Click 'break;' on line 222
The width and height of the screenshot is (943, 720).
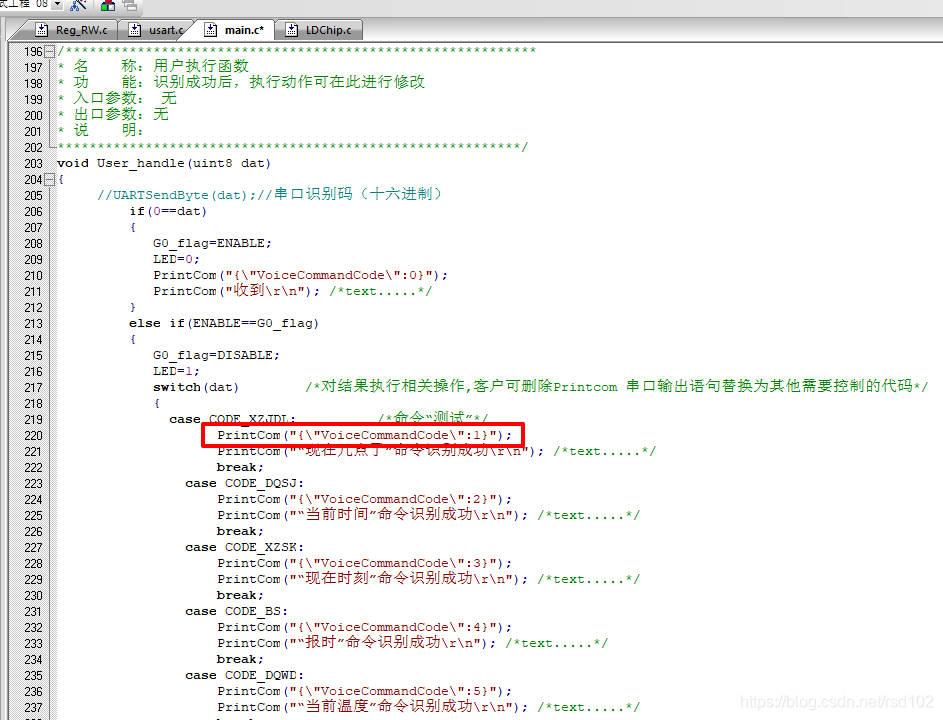(x=240, y=467)
